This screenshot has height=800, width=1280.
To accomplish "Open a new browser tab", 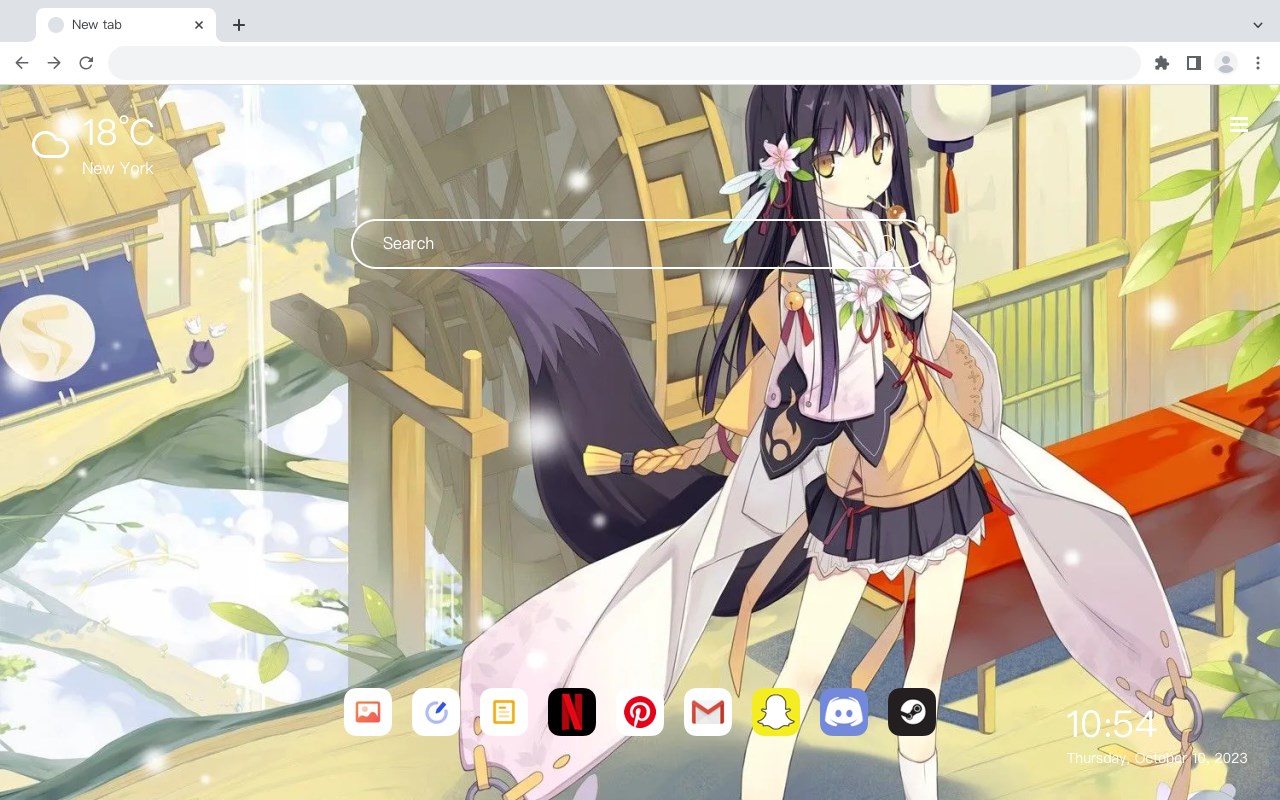I will point(238,25).
